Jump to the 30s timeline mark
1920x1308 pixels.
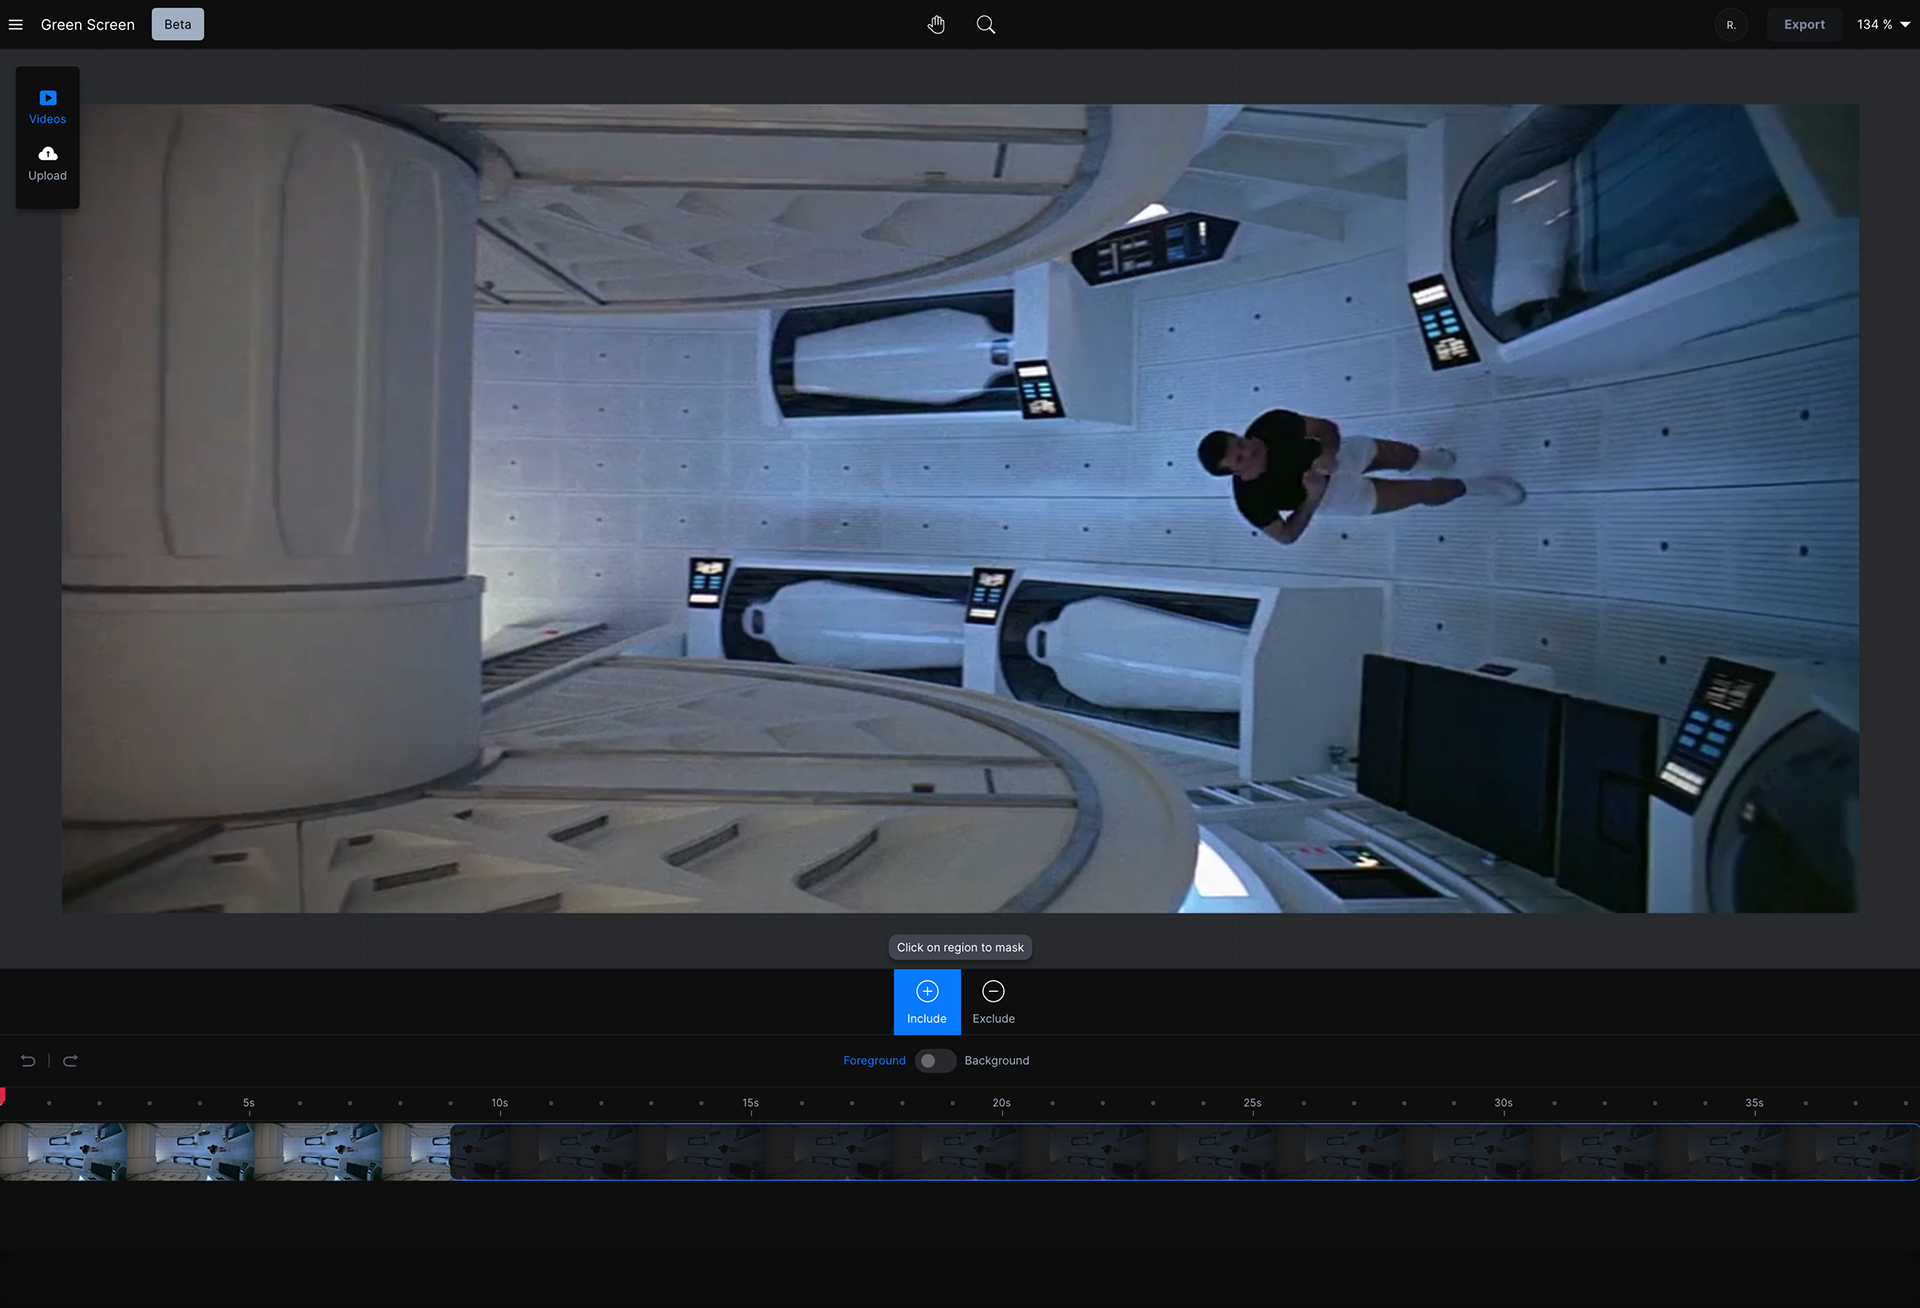tap(1504, 1103)
